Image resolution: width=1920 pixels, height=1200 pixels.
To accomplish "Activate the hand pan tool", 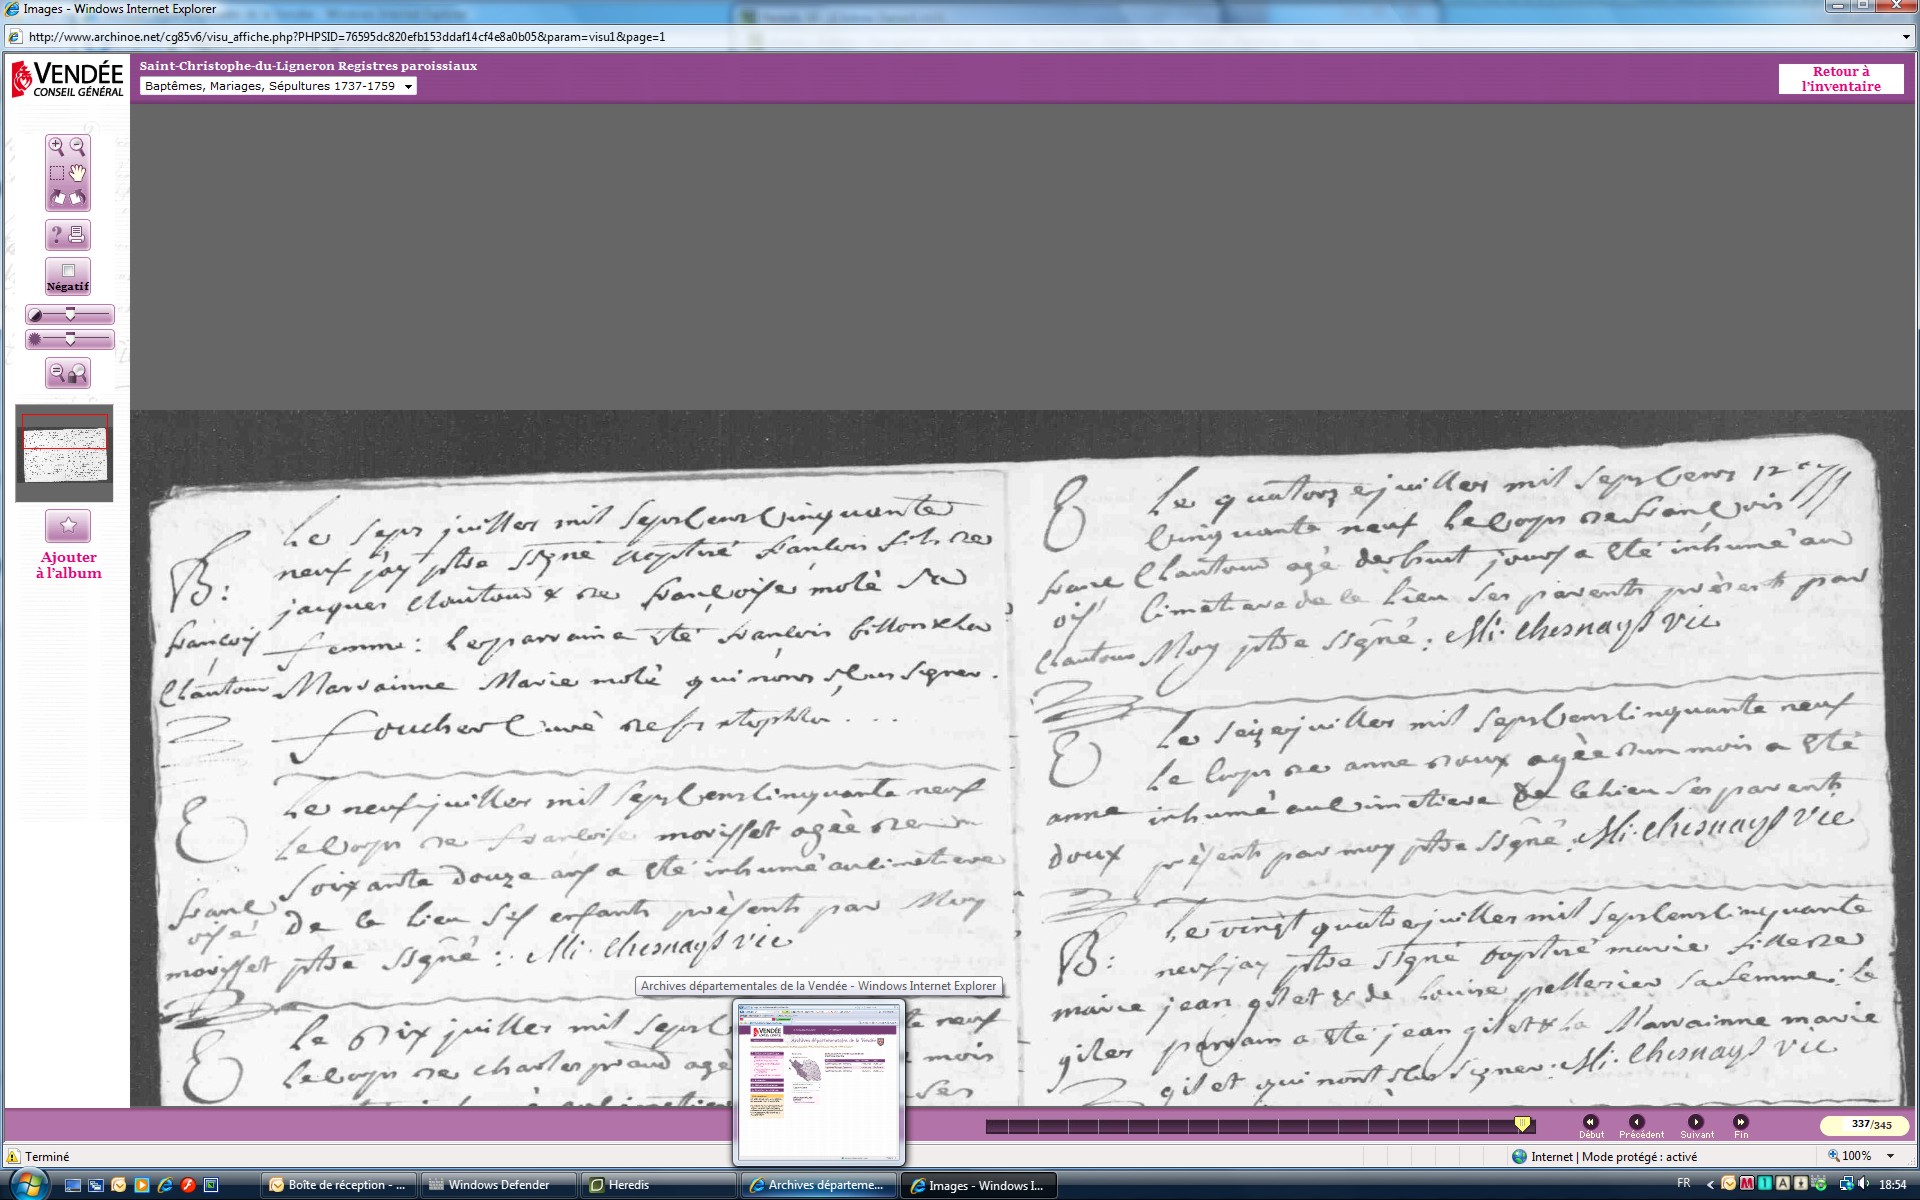I will point(78,173).
